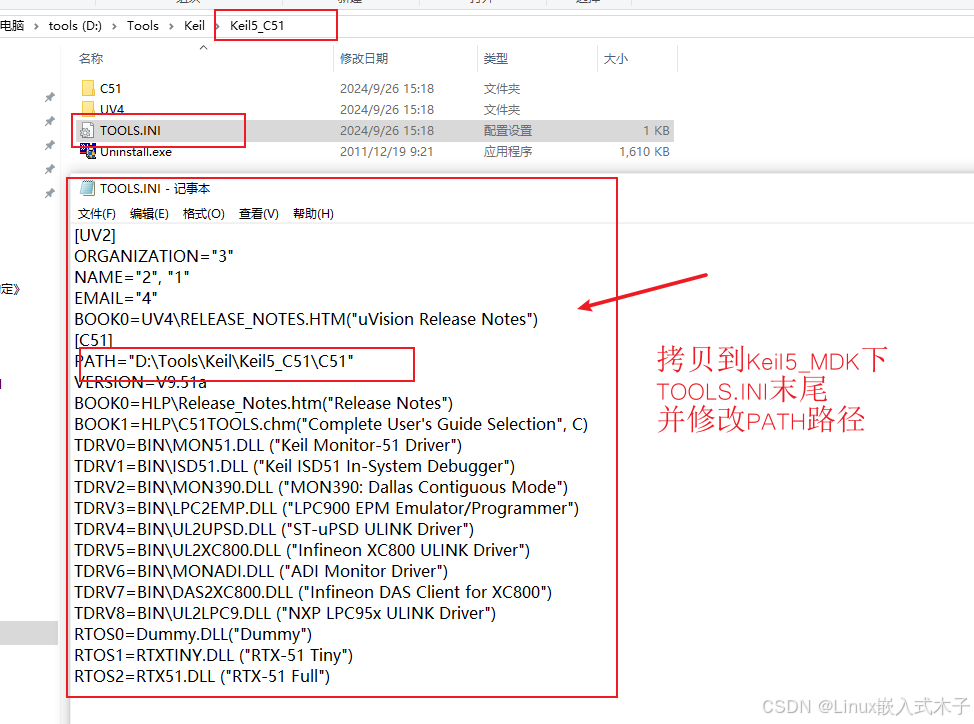Image resolution: width=974 pixels, height=724 pixels.
Task: Expand chevron after tools (D:) breadcrumb
Action: [114, 26]
